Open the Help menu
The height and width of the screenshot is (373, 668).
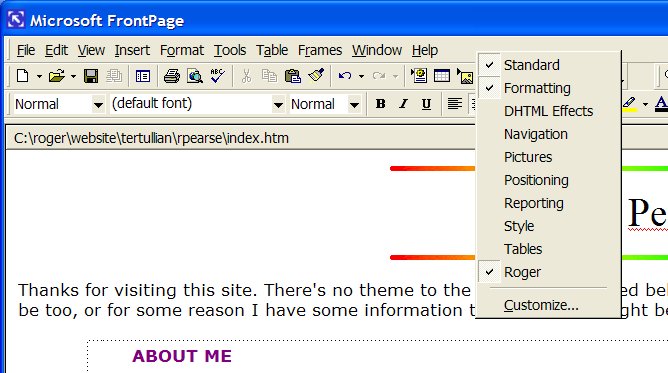pyautogui.click(x=425, y=50)
